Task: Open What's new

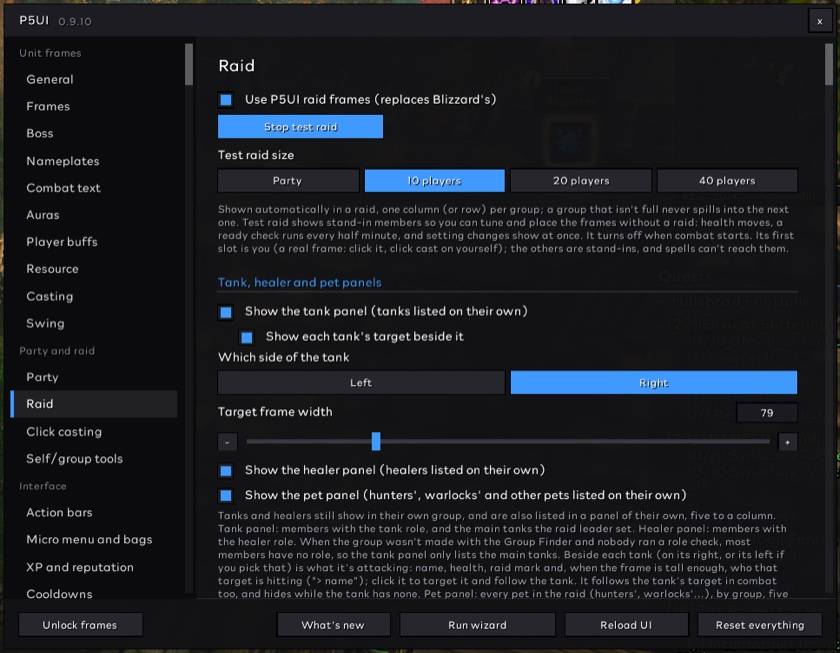Action: tap(333, 625)
